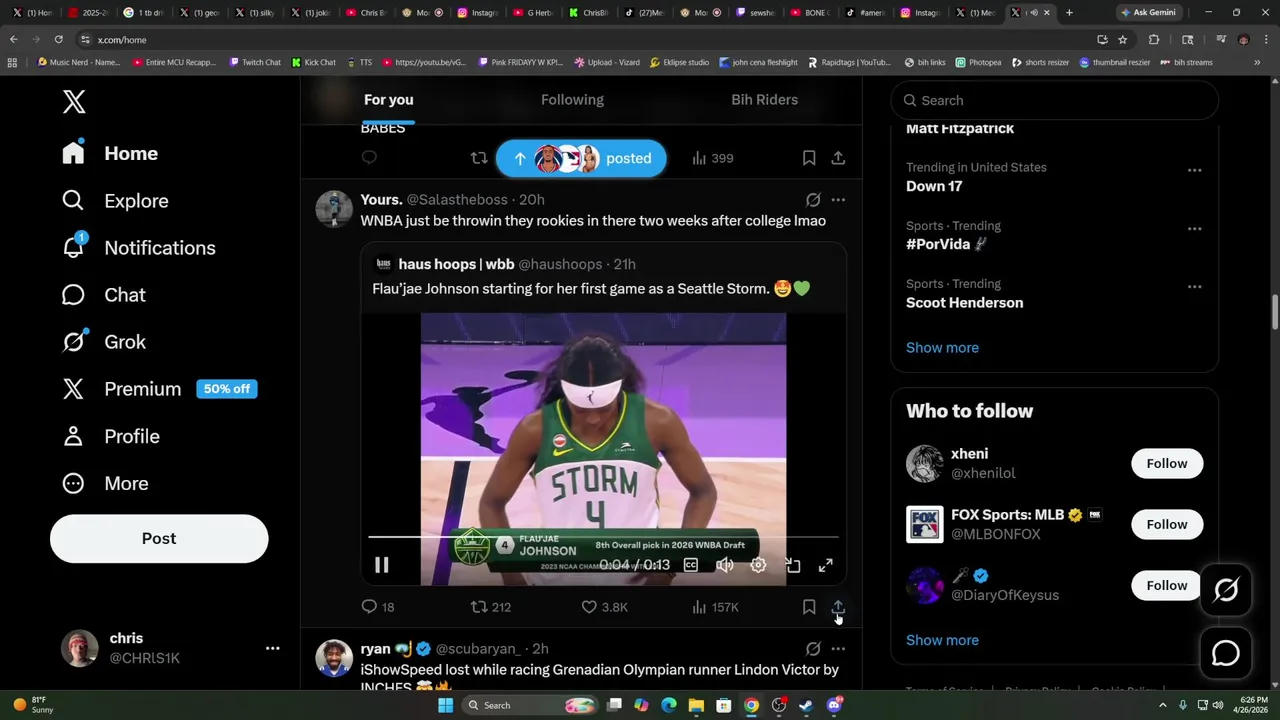
Task: Mute the video sound
Action: (x=724, y=565)
